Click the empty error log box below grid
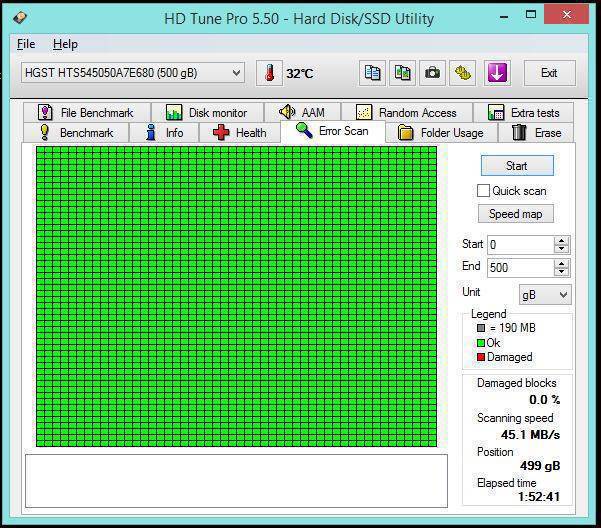This screenshot has height=528, width=601. [x=236, y=480]
